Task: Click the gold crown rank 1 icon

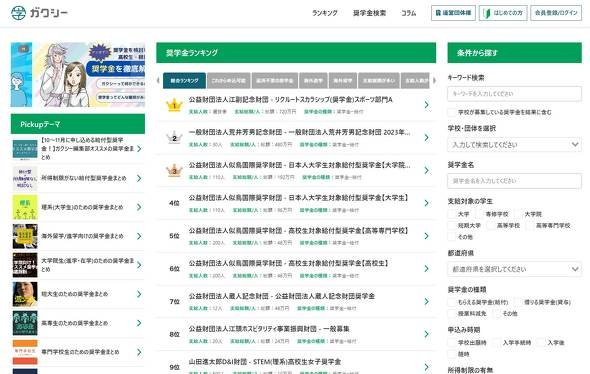Action: point(174,105)
